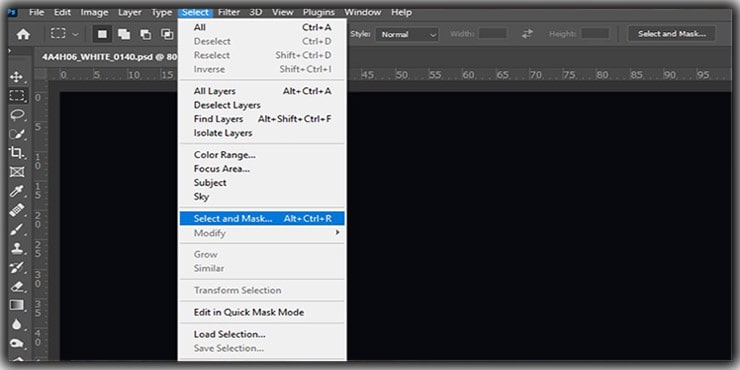Open the 3D menu
The height and width of the screenshot is (370, 740).
[x=256, y=12]
